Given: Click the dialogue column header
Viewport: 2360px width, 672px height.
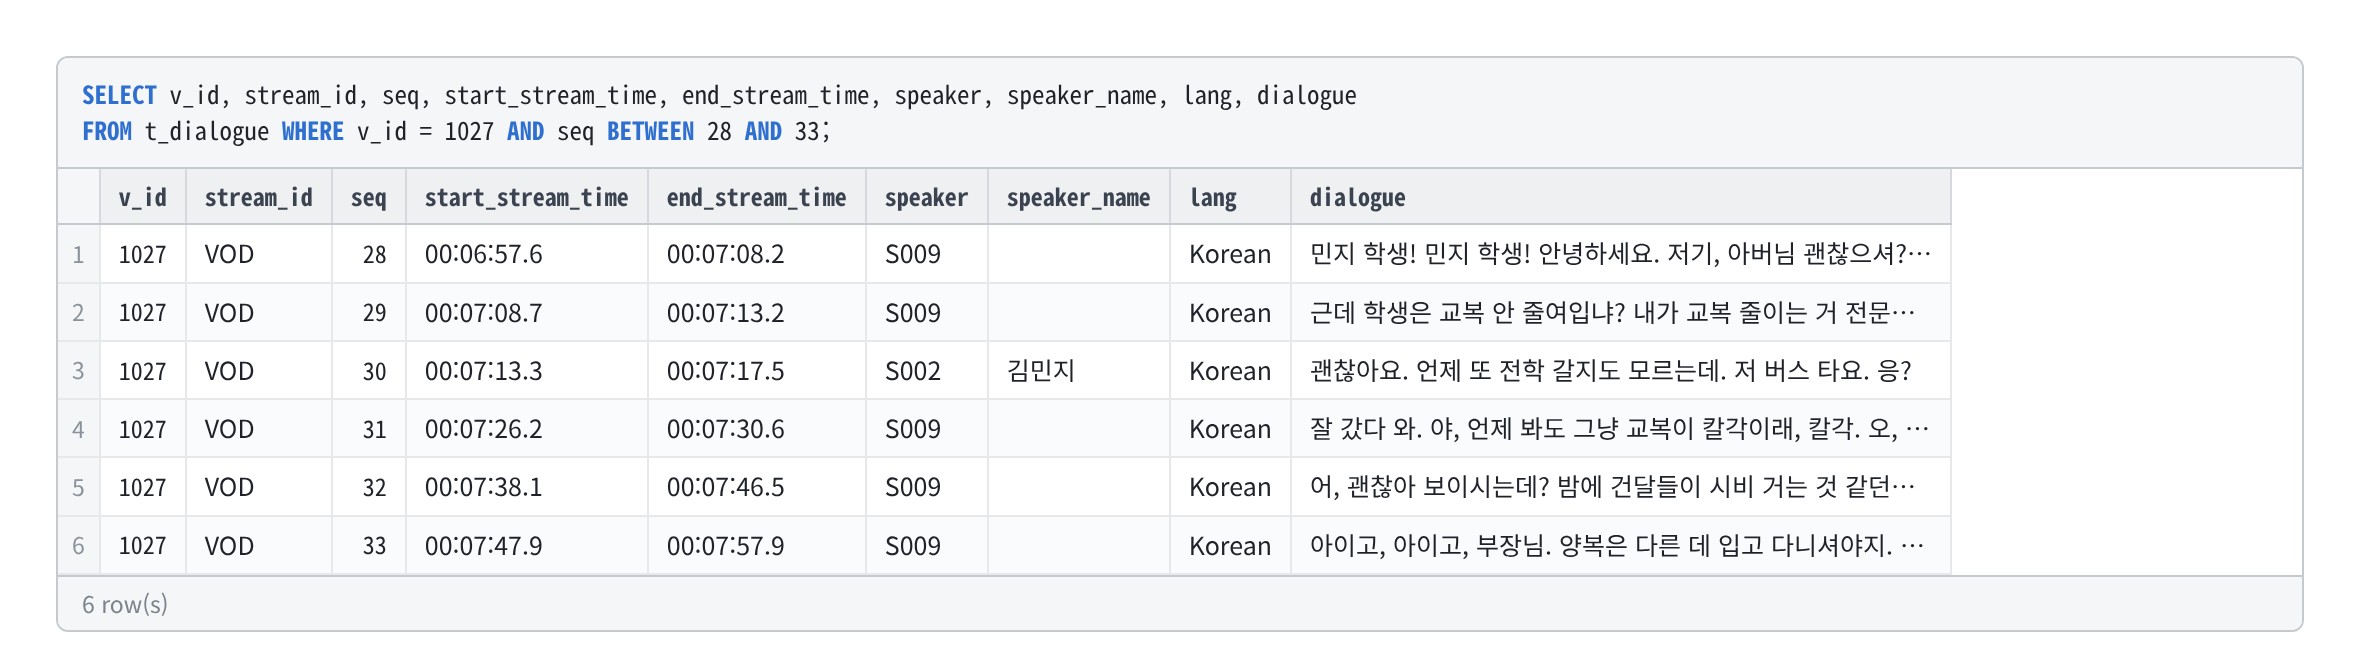Looking at the screenshot, I should click(1621, 197).
